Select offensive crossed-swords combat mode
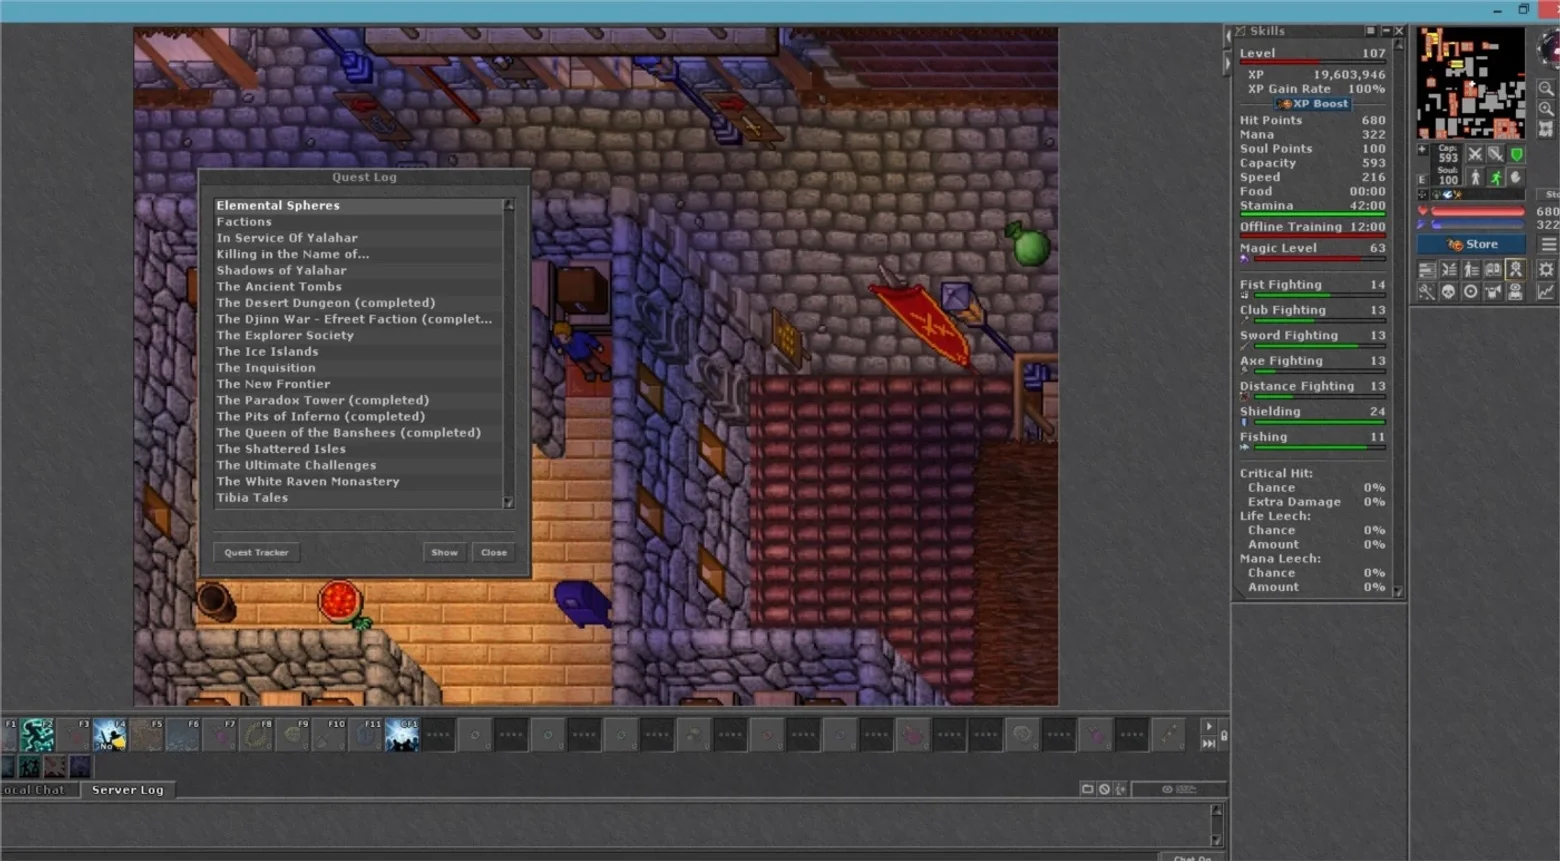Screen dimensions: 1560x861 tap(1475, 154)
